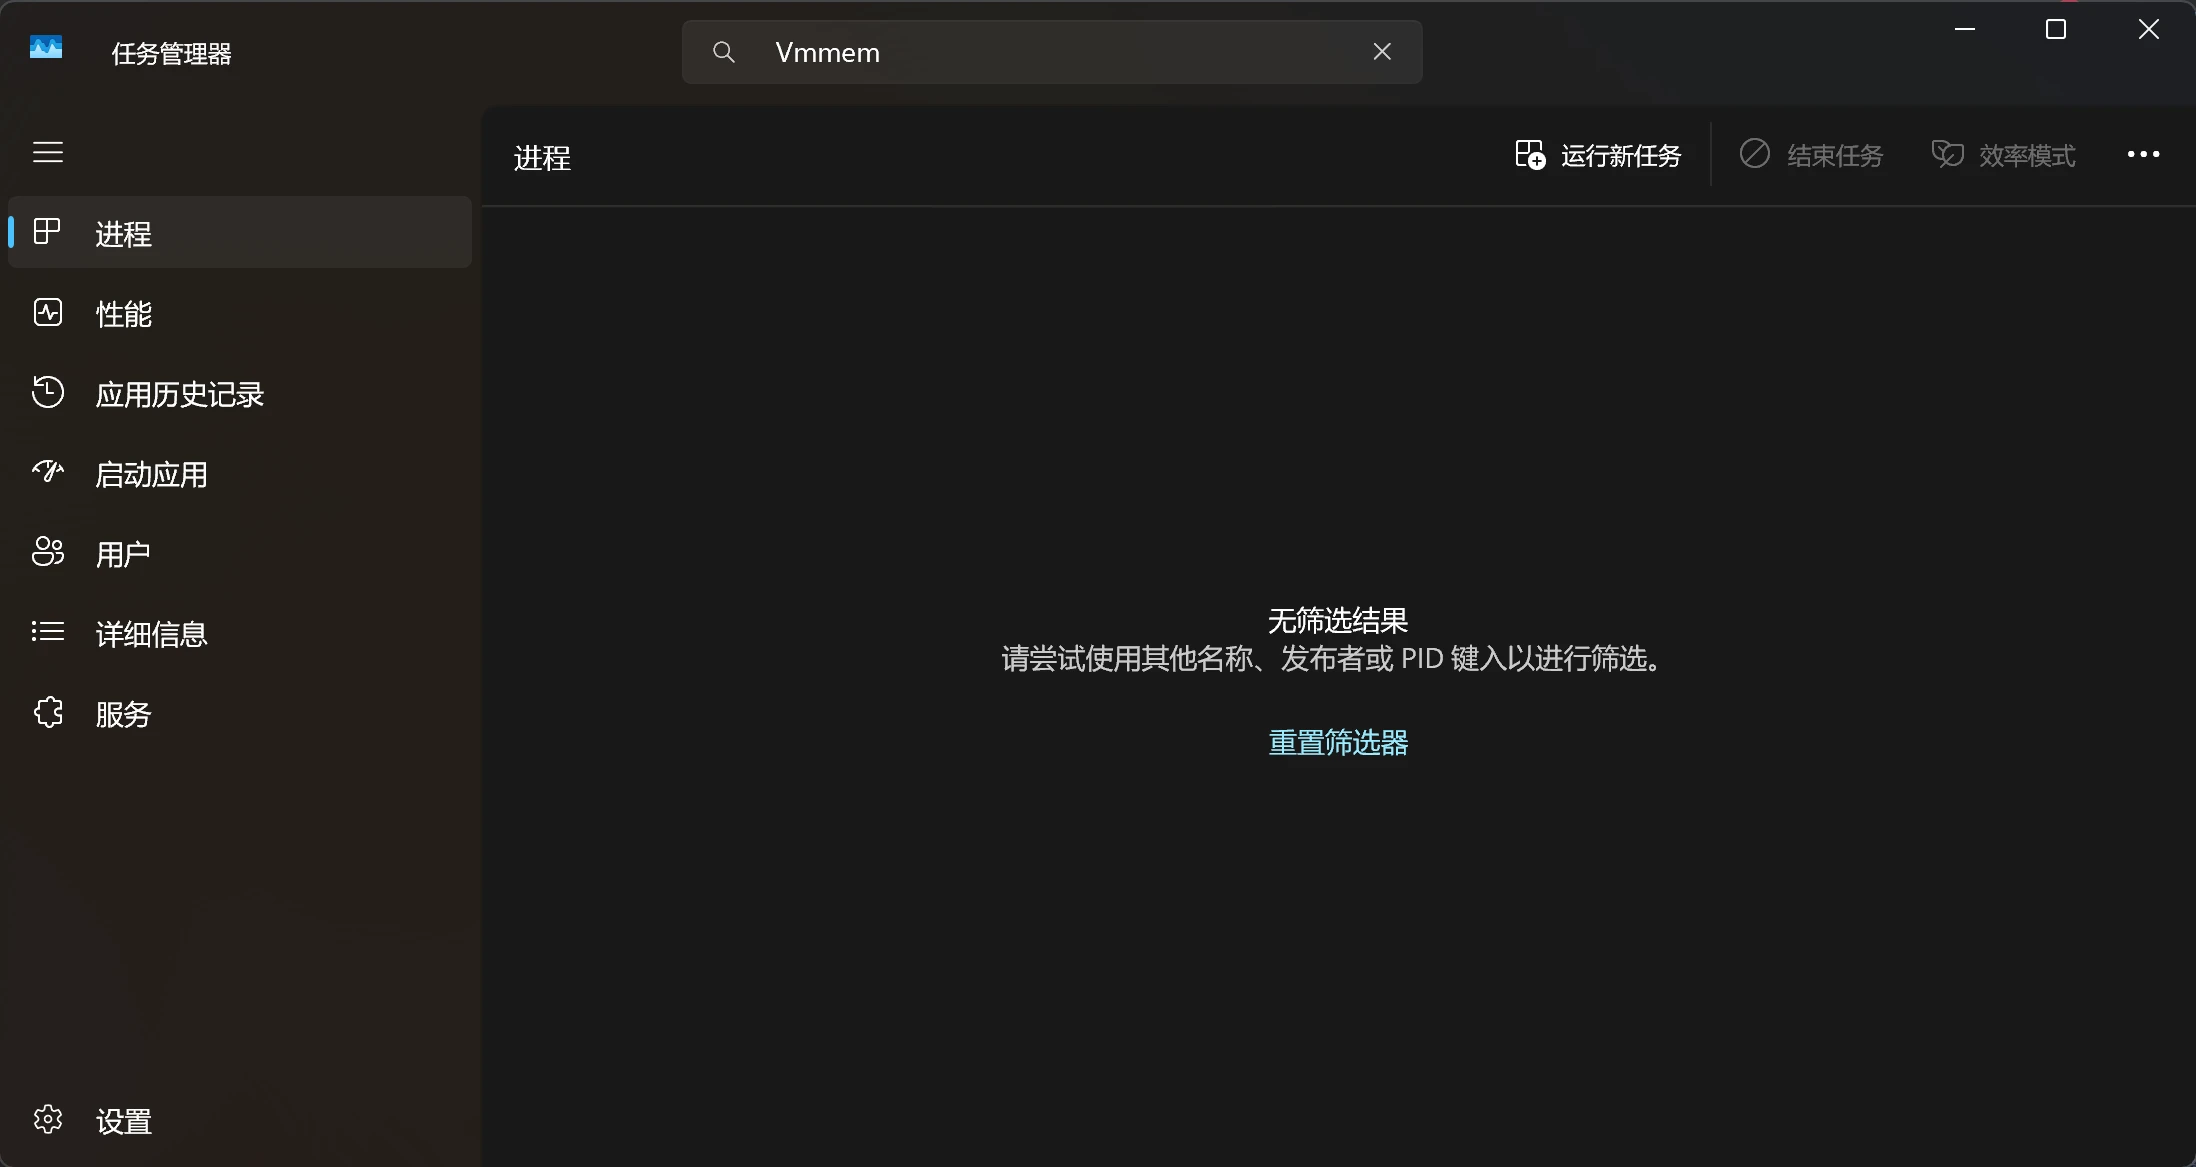Select the App history (应用历史记录) icon
The height and width of the screenshot is (1167, 2196).
click(x=48, y=393)
